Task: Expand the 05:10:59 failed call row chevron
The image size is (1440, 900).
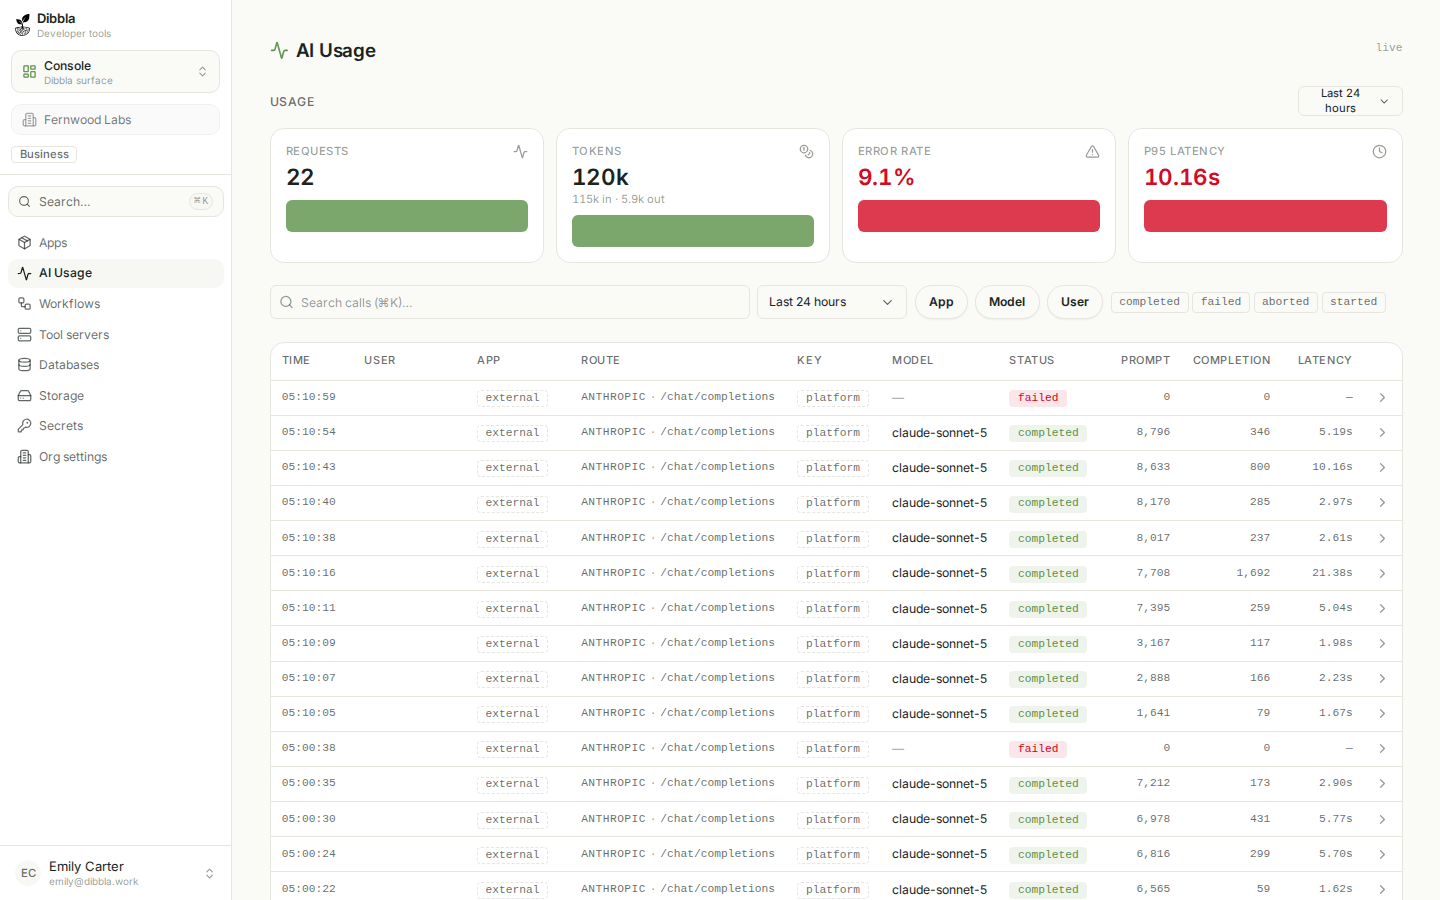Action: coord(1382,398)
